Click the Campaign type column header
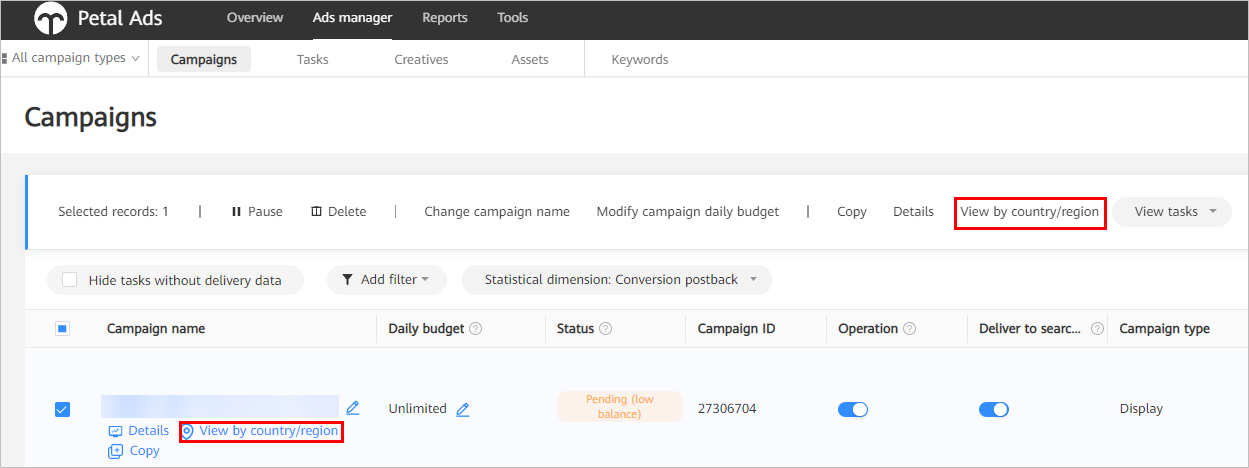Screen dimensions: 1249x468 [x=1165, y=328]
